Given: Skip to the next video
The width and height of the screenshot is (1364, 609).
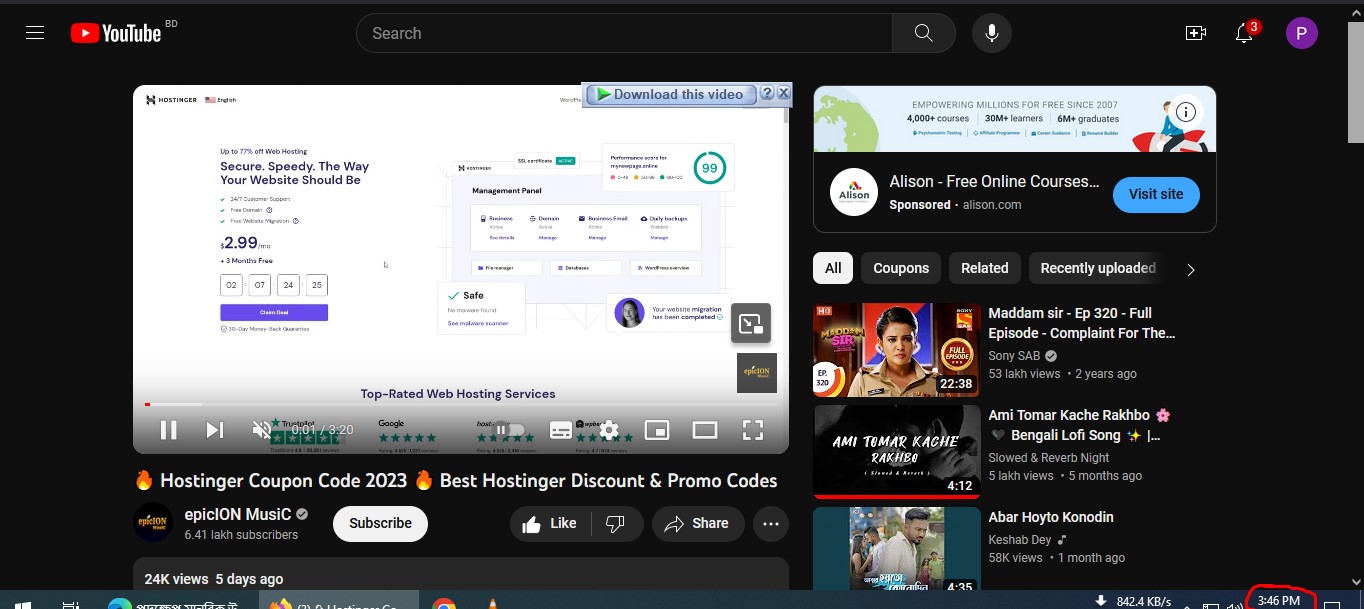Looking at the screenshot, I should [214, 430].
